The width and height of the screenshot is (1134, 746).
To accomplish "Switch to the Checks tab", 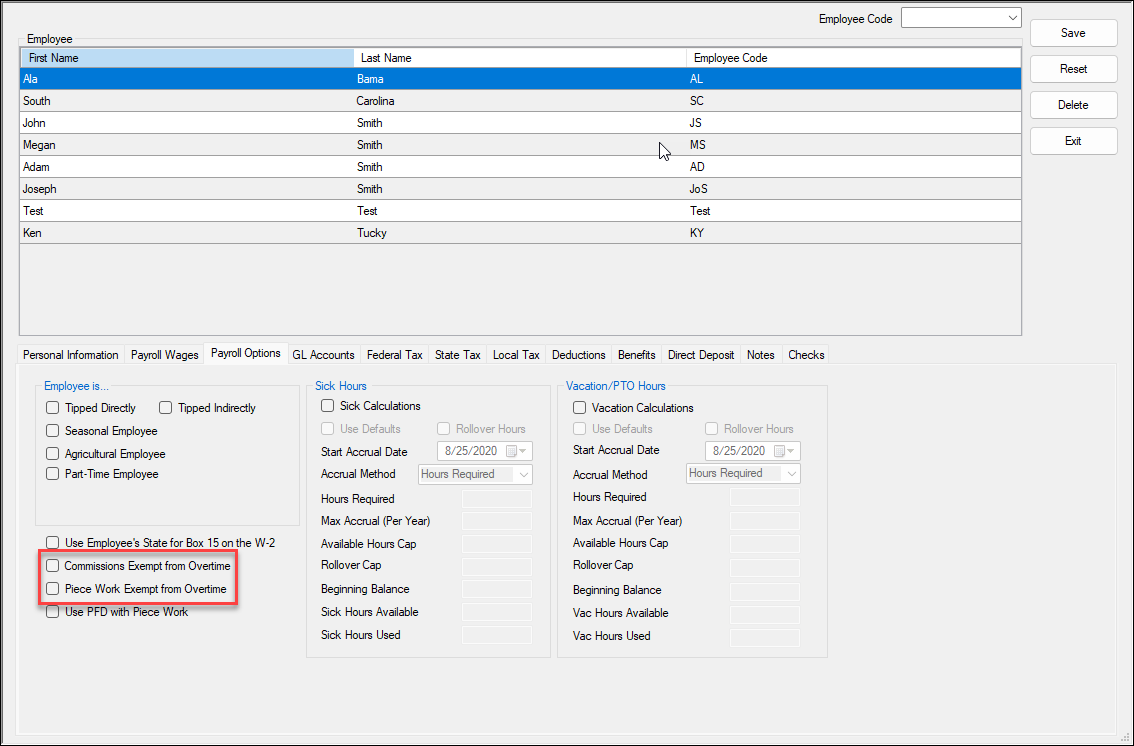I will 806,355.
